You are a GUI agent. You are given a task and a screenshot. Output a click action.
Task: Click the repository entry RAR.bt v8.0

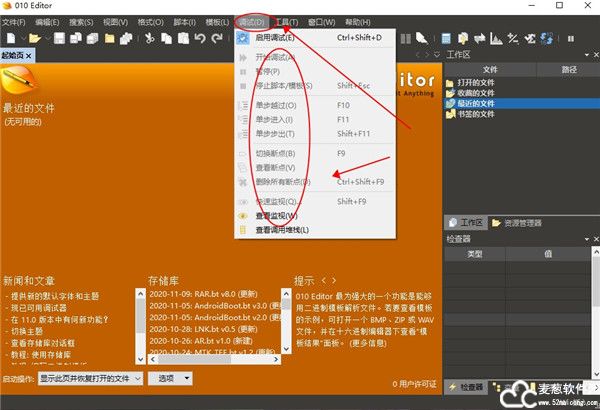203,294
